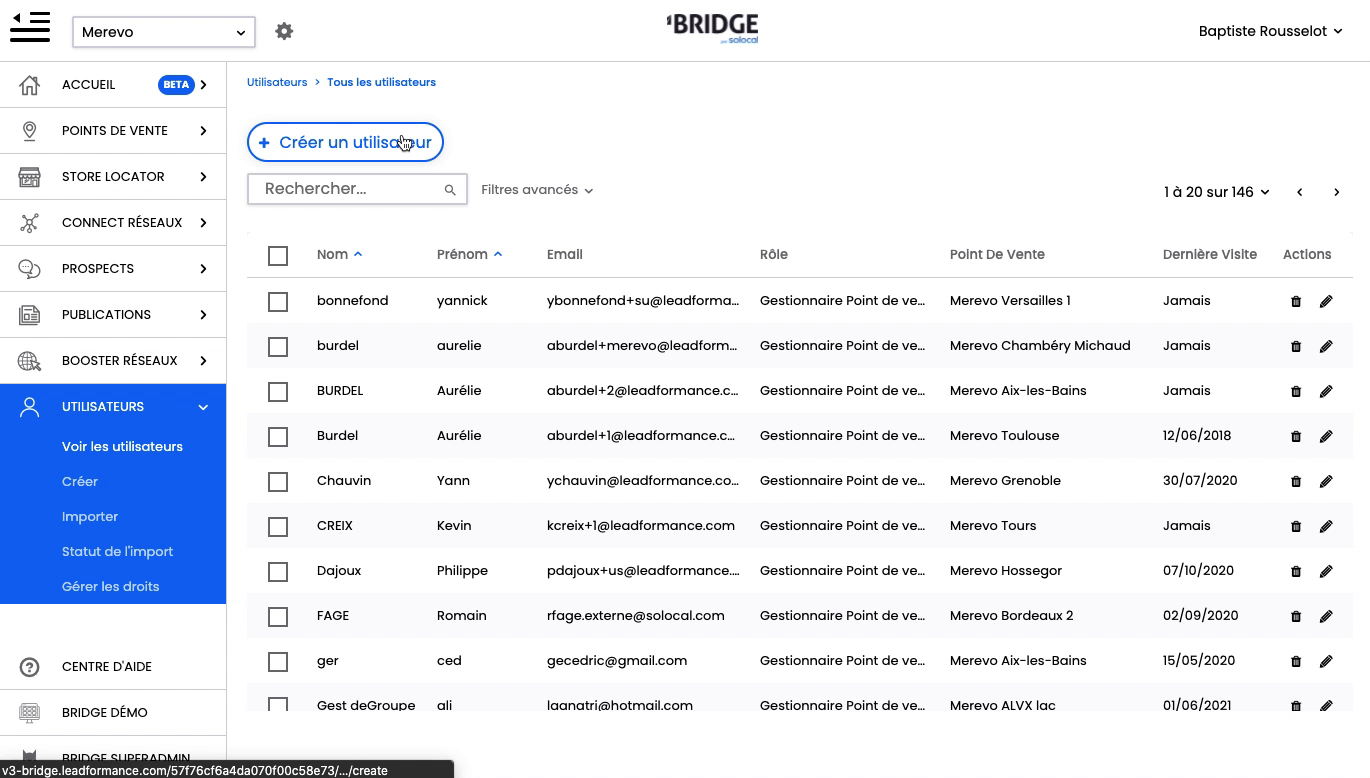The image size is (1370, 778).
Task: Click the Points de vente pin icon
Action: point(30,131)
